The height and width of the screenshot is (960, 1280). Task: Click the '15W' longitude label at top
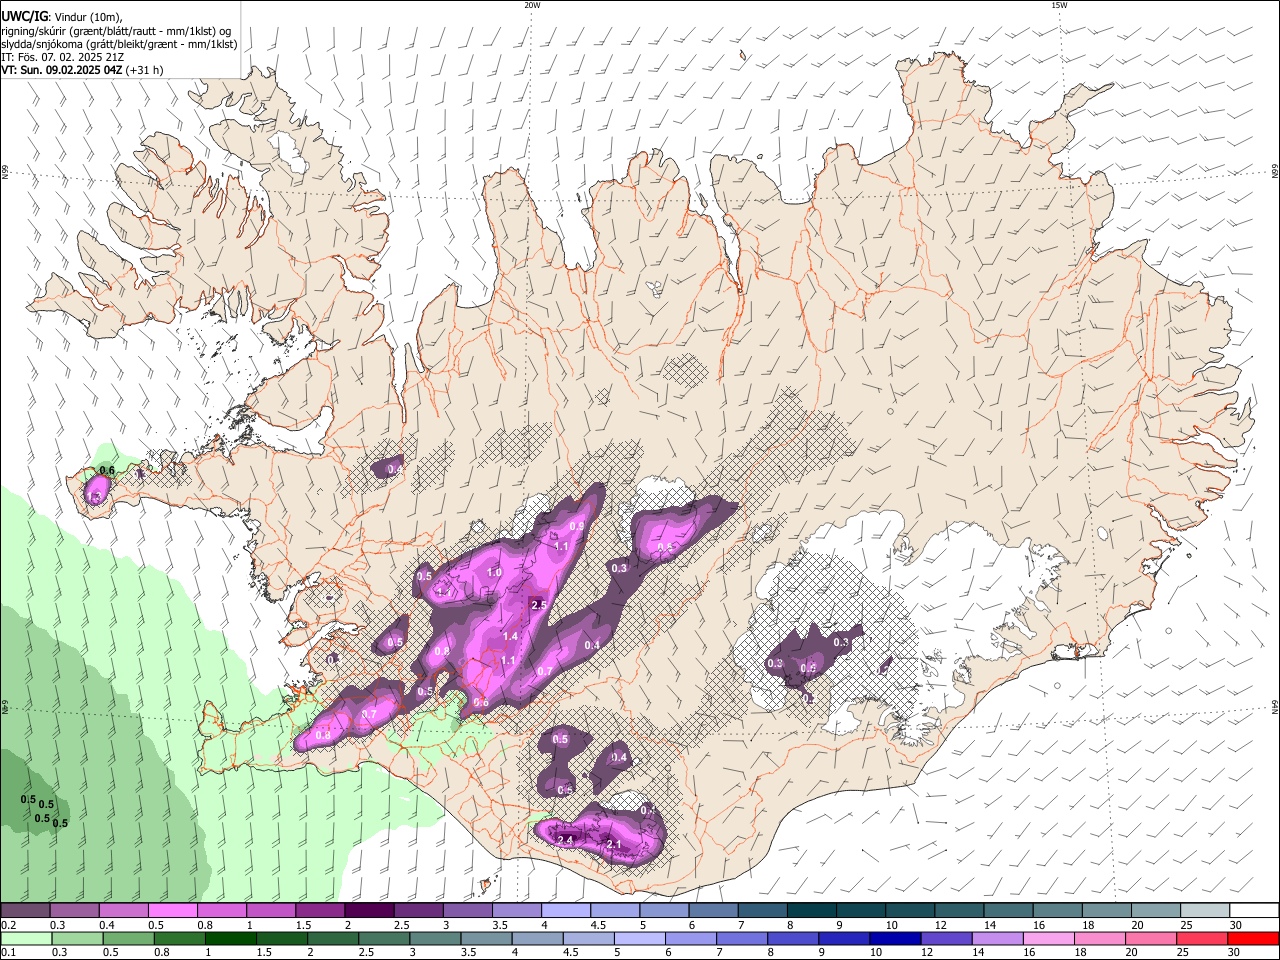(1059, 5)
